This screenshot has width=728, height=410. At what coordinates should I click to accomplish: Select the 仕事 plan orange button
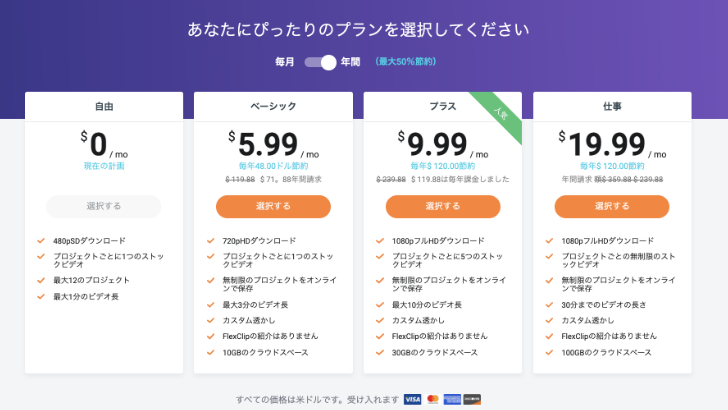tap(612, 206)
